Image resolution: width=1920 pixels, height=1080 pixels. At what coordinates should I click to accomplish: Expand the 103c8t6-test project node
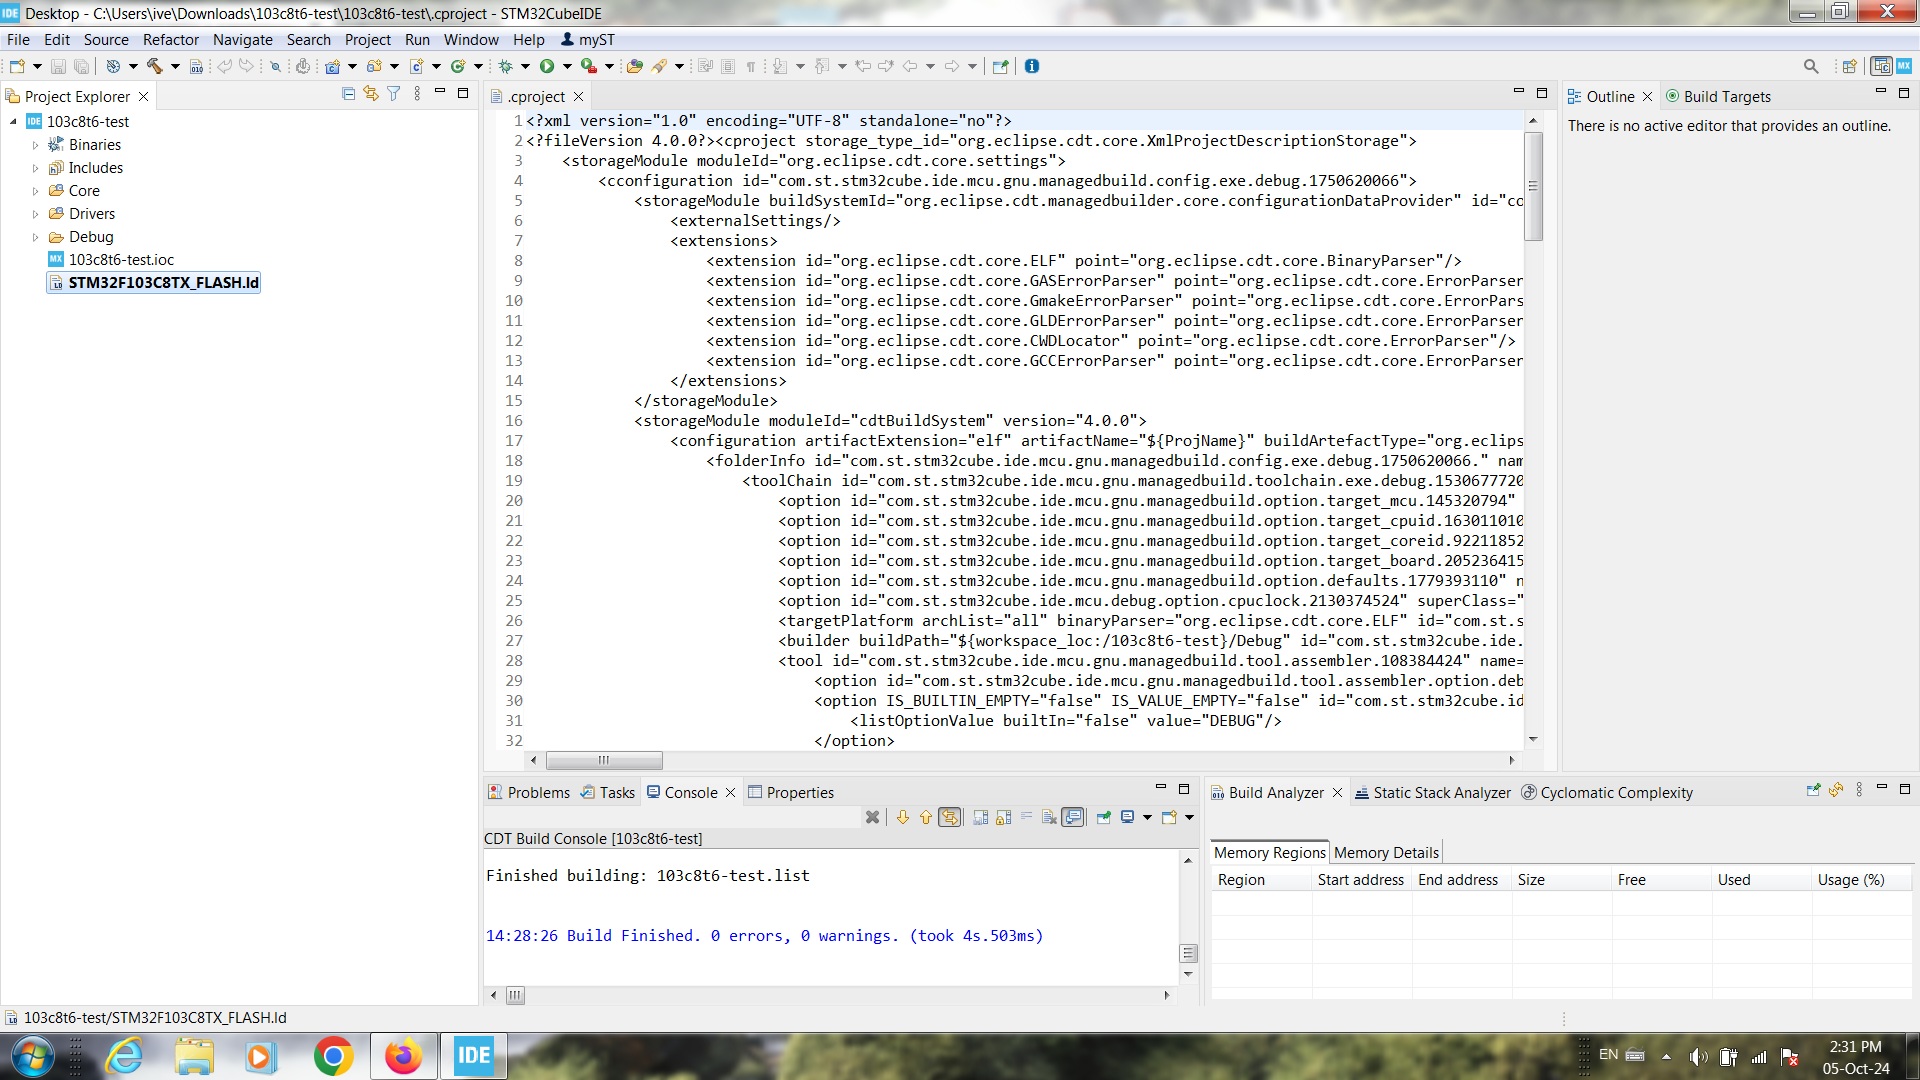pyautogui.click(x=13, y=122)
